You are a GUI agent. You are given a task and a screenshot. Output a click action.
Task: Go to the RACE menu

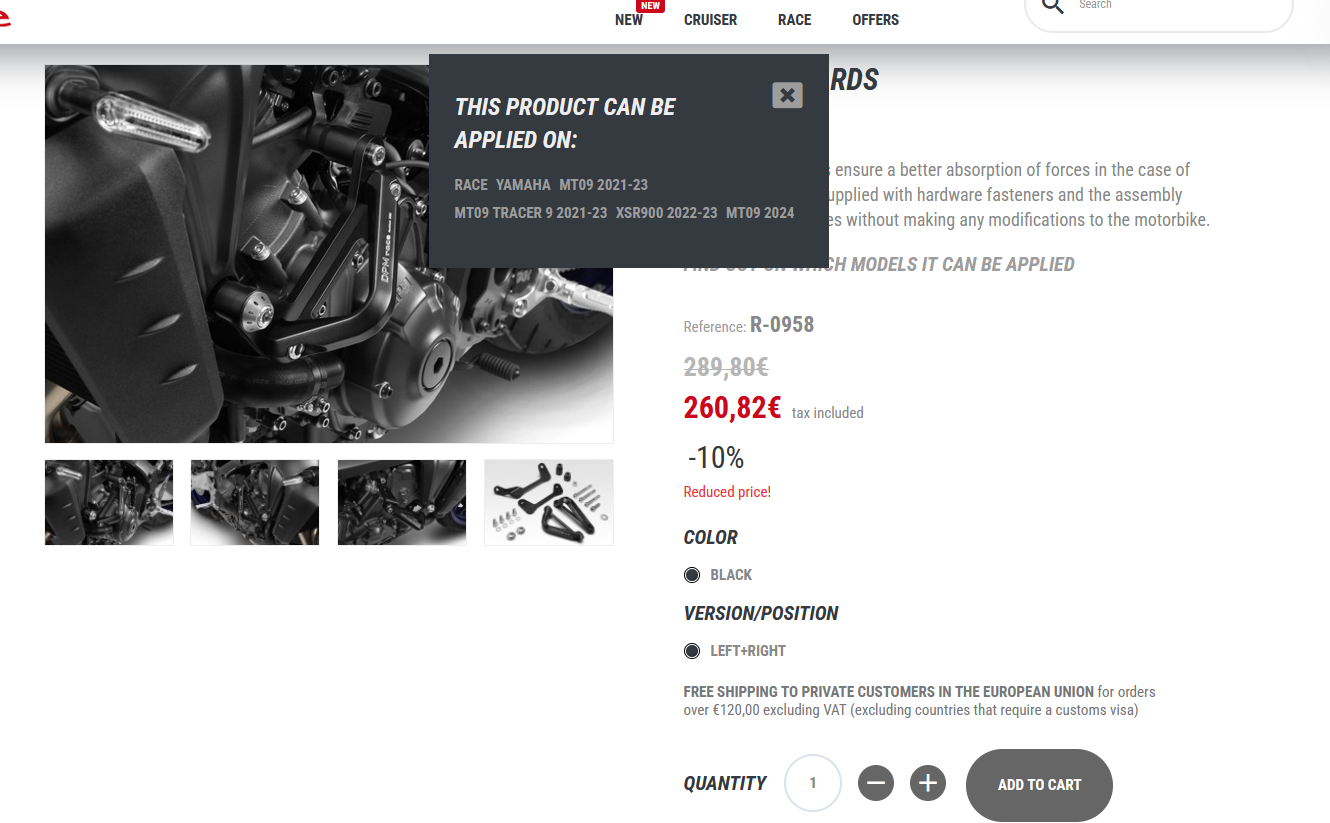point(795,20)
